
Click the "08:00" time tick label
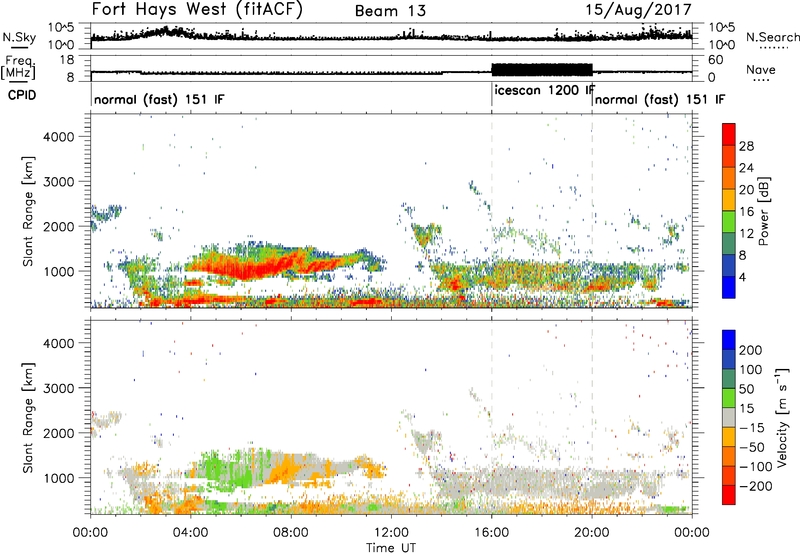tap(291, 533)
